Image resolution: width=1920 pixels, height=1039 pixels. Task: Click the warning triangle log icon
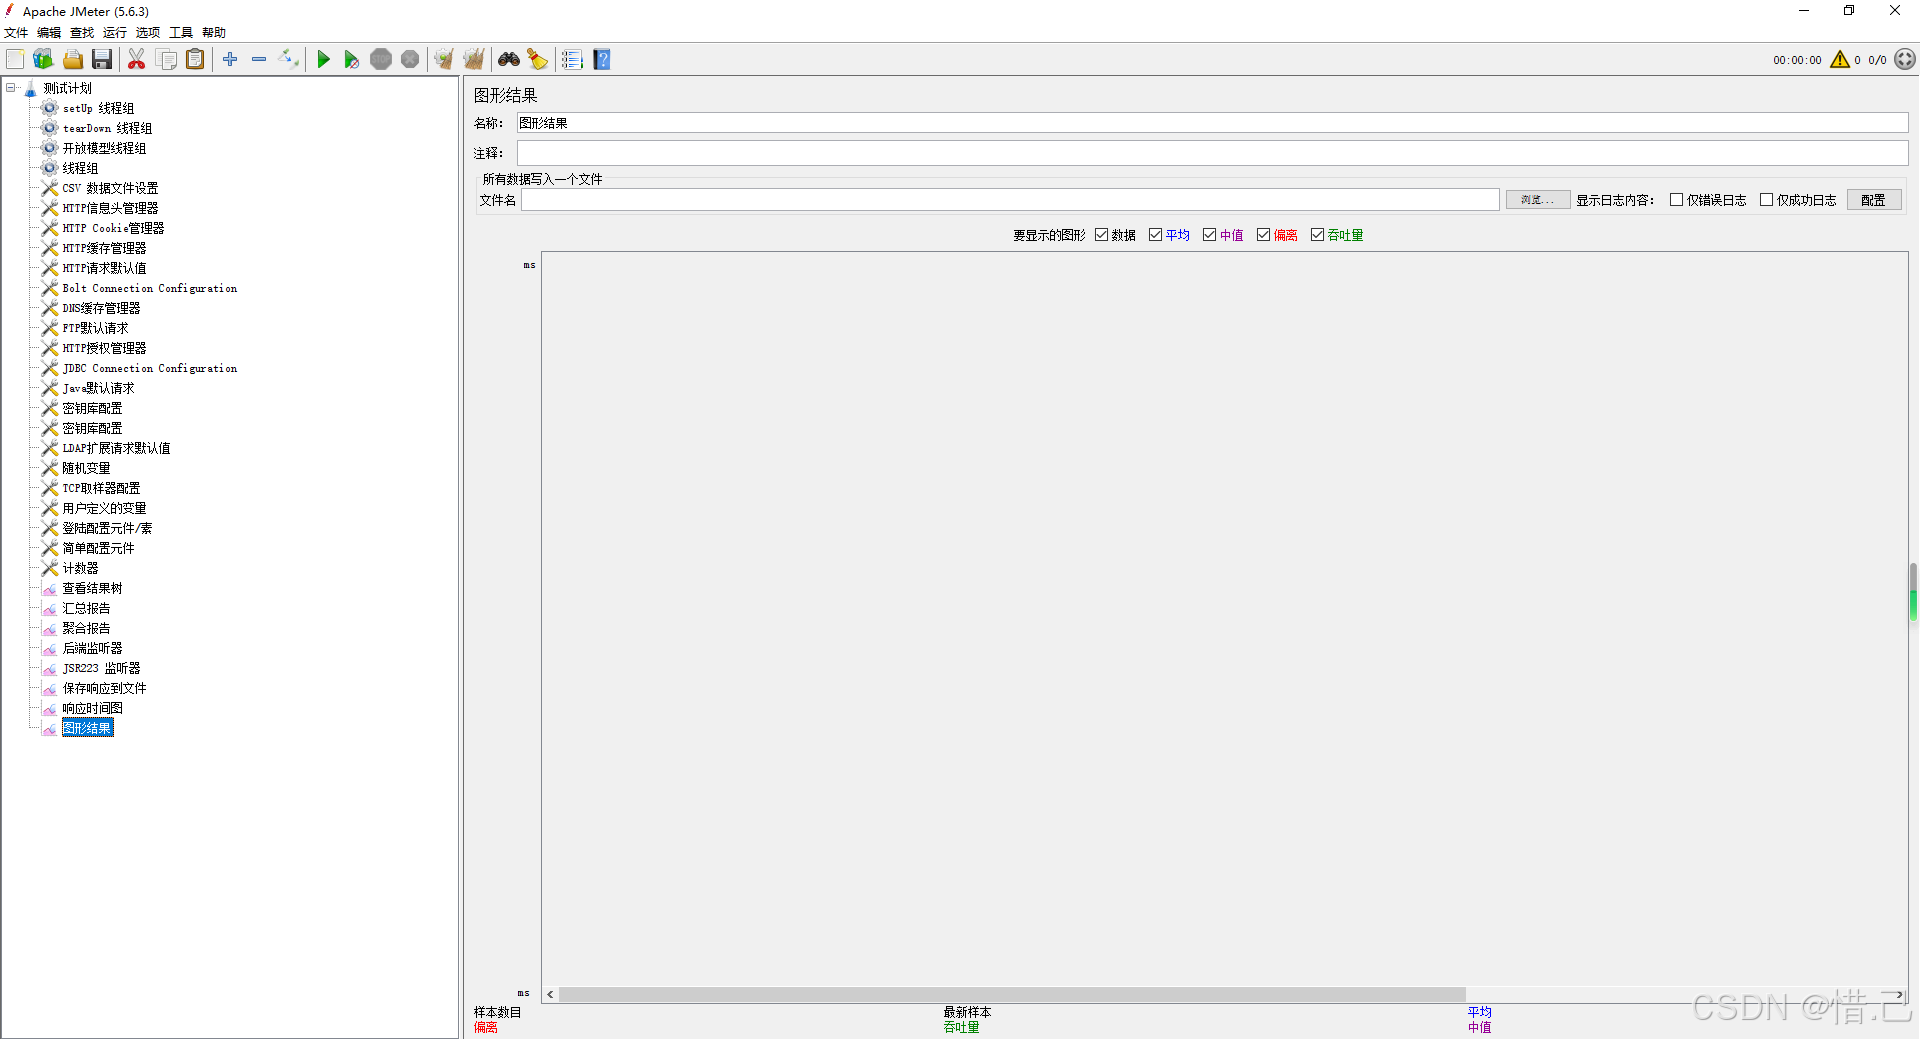(x=1840, y=60)
